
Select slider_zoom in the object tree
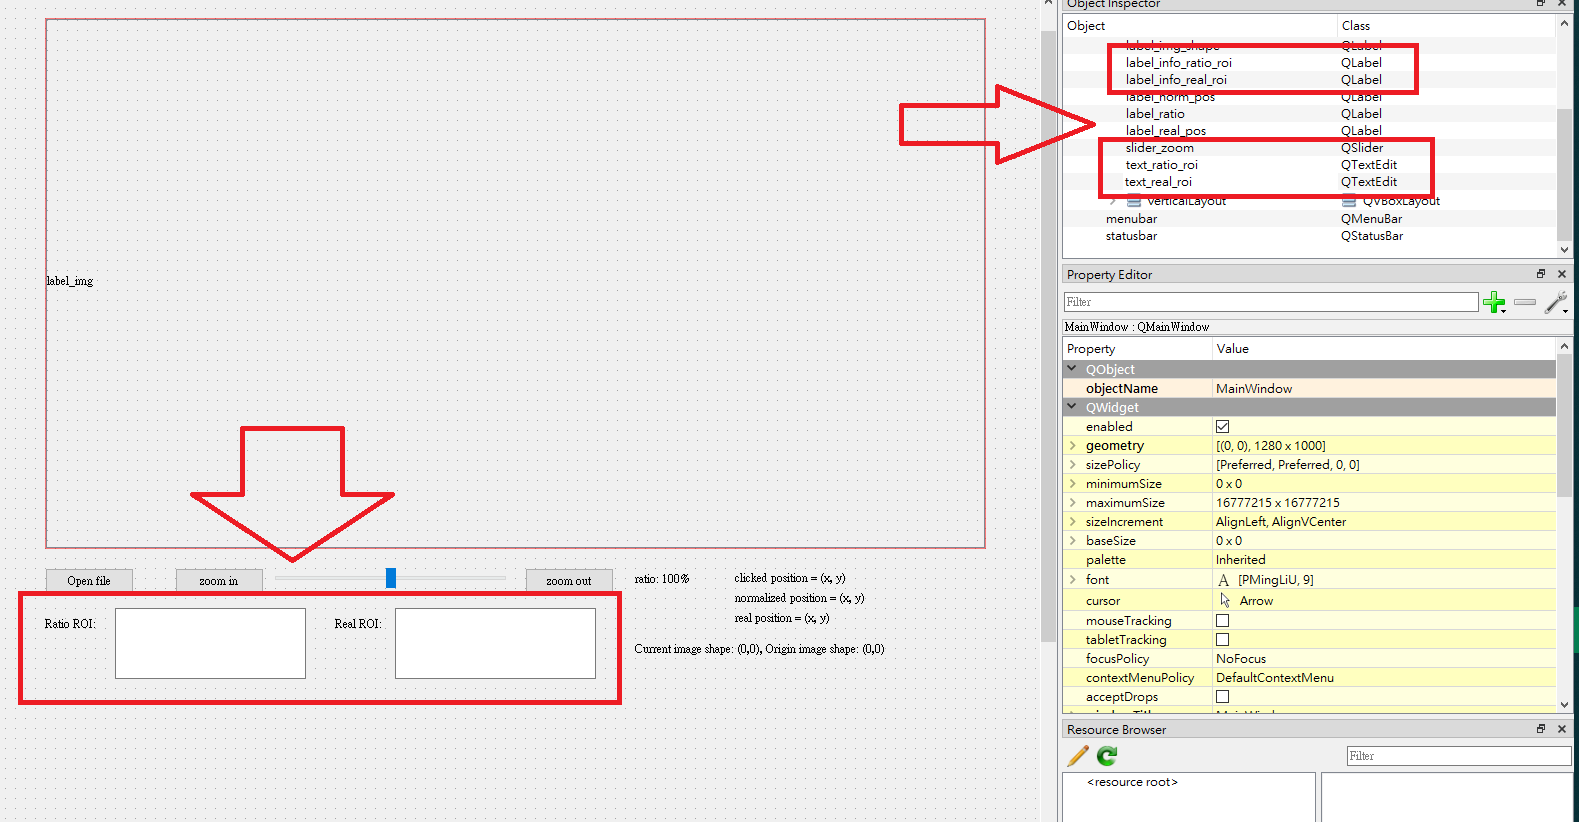pos(1159,148)
